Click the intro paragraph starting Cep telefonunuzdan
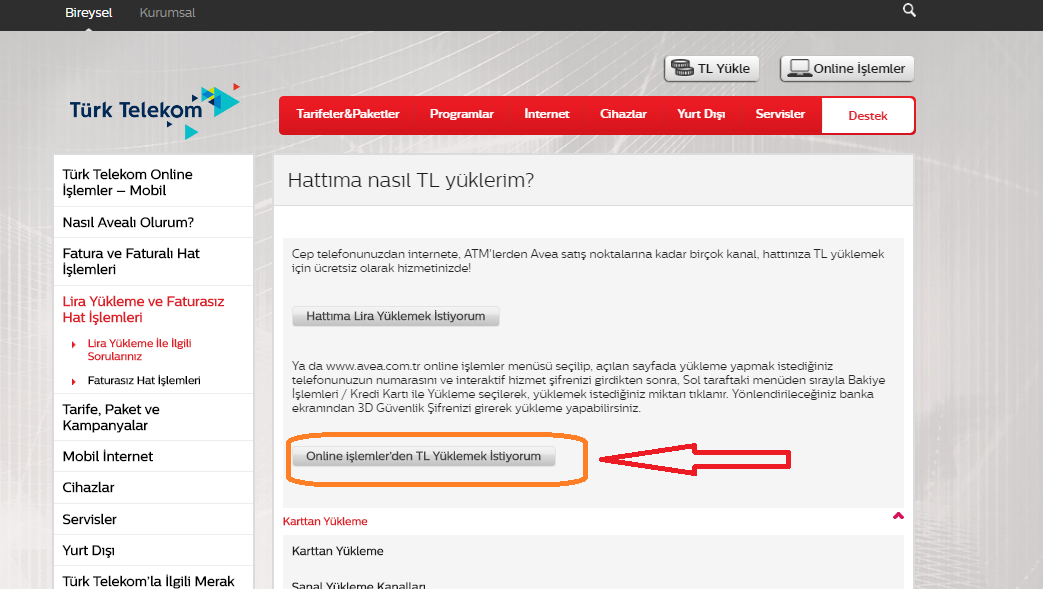Screen dimensions: 1043x589 pyautogui.click(x=588, y=261)
